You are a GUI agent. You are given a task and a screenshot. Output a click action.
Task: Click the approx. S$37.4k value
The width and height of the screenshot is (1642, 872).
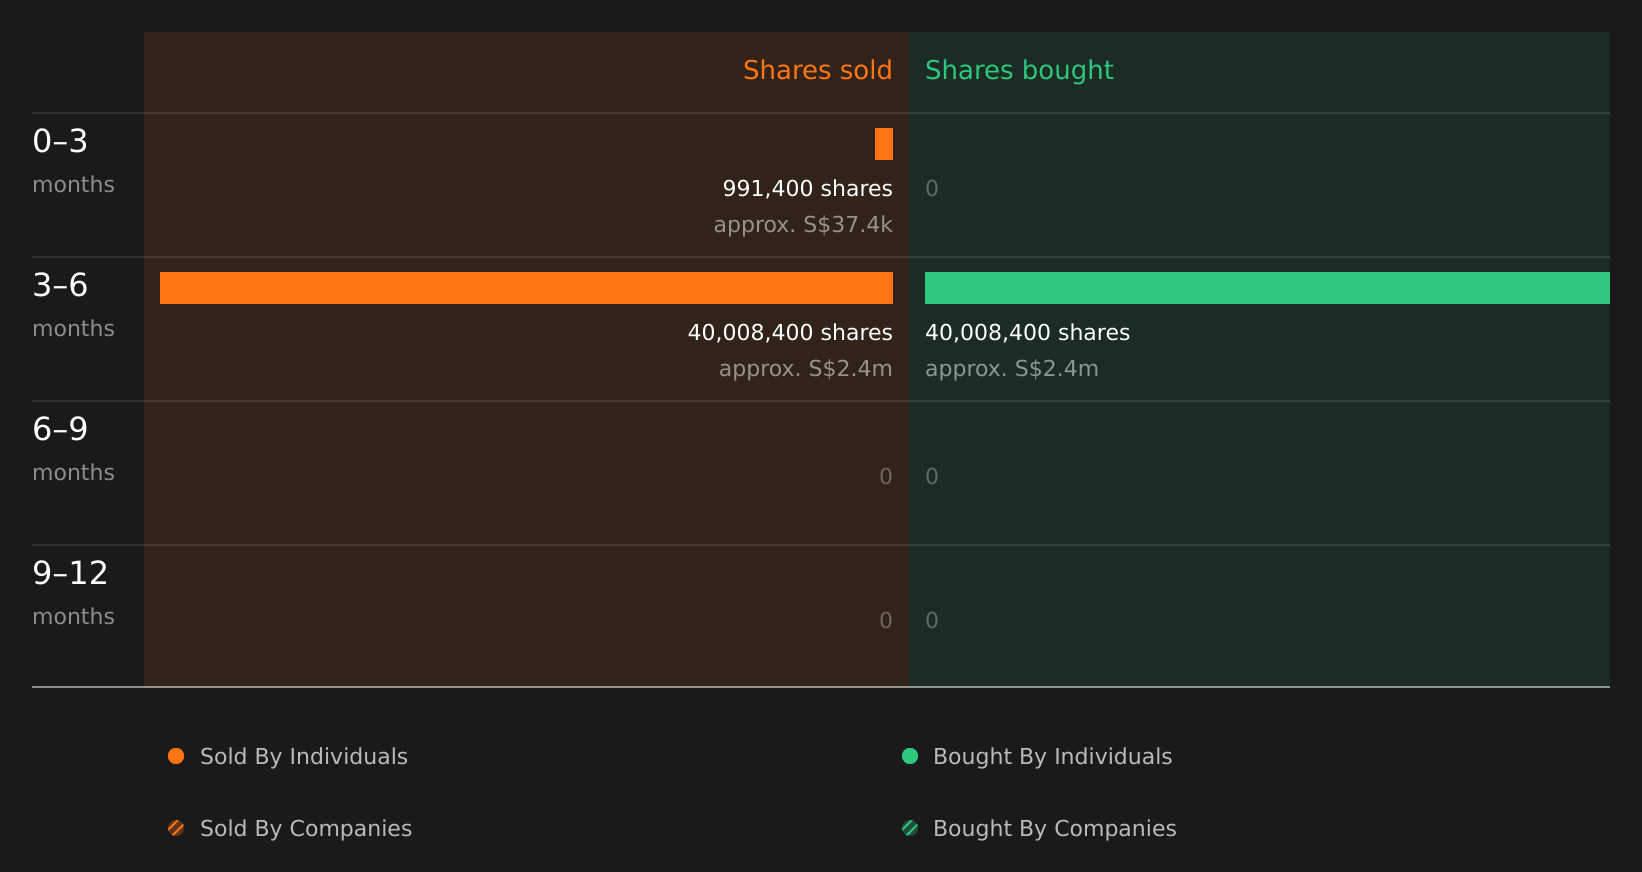click(x=803, y=225)
